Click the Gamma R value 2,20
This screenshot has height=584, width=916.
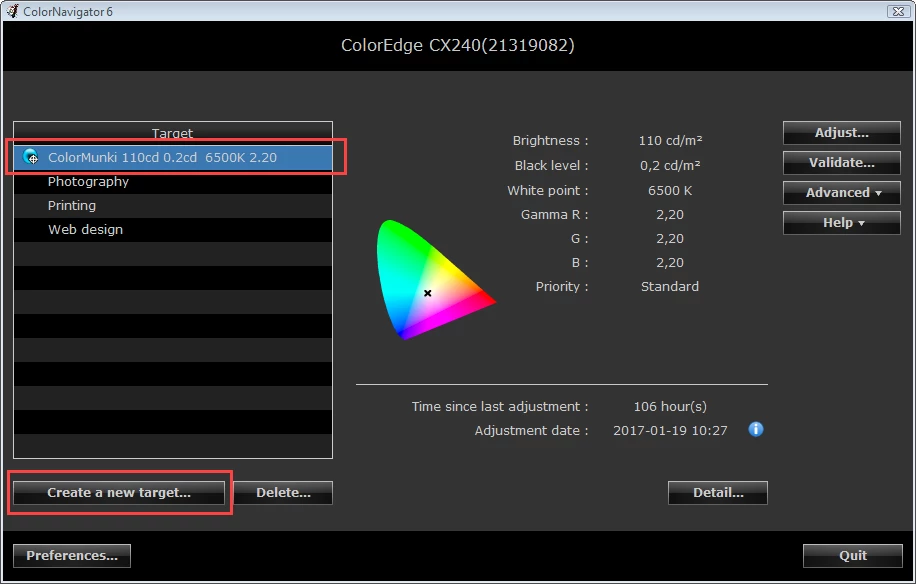[x=670, y=215]
